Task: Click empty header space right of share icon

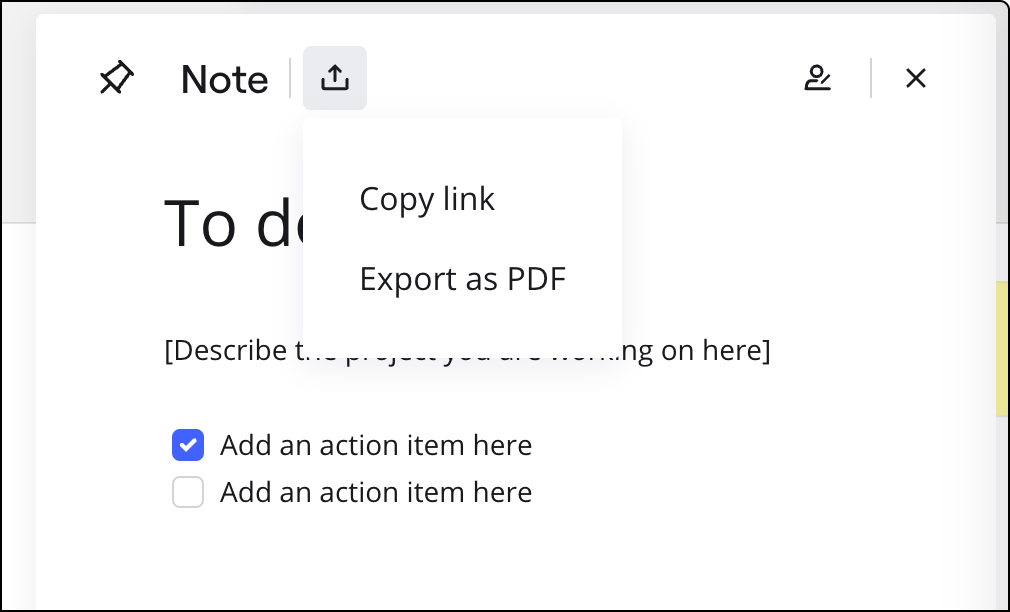Action: coord(580,78)
